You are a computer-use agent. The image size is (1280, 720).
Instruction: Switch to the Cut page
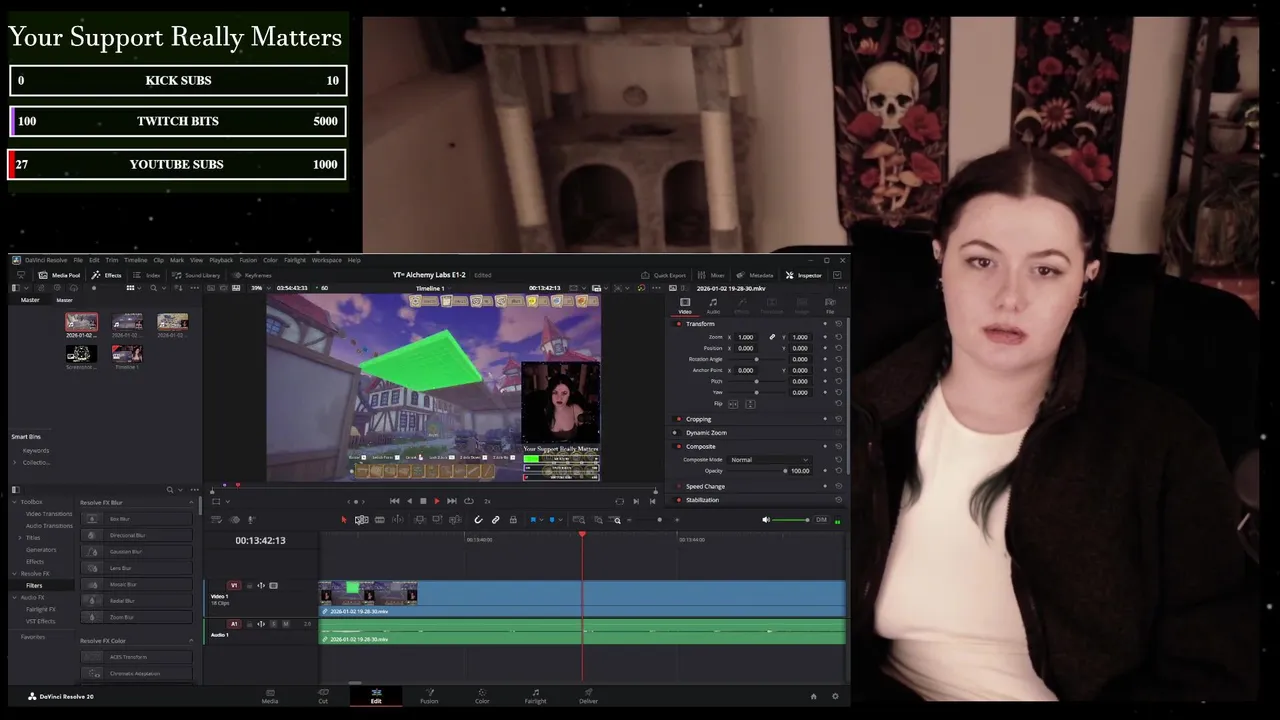323,695
